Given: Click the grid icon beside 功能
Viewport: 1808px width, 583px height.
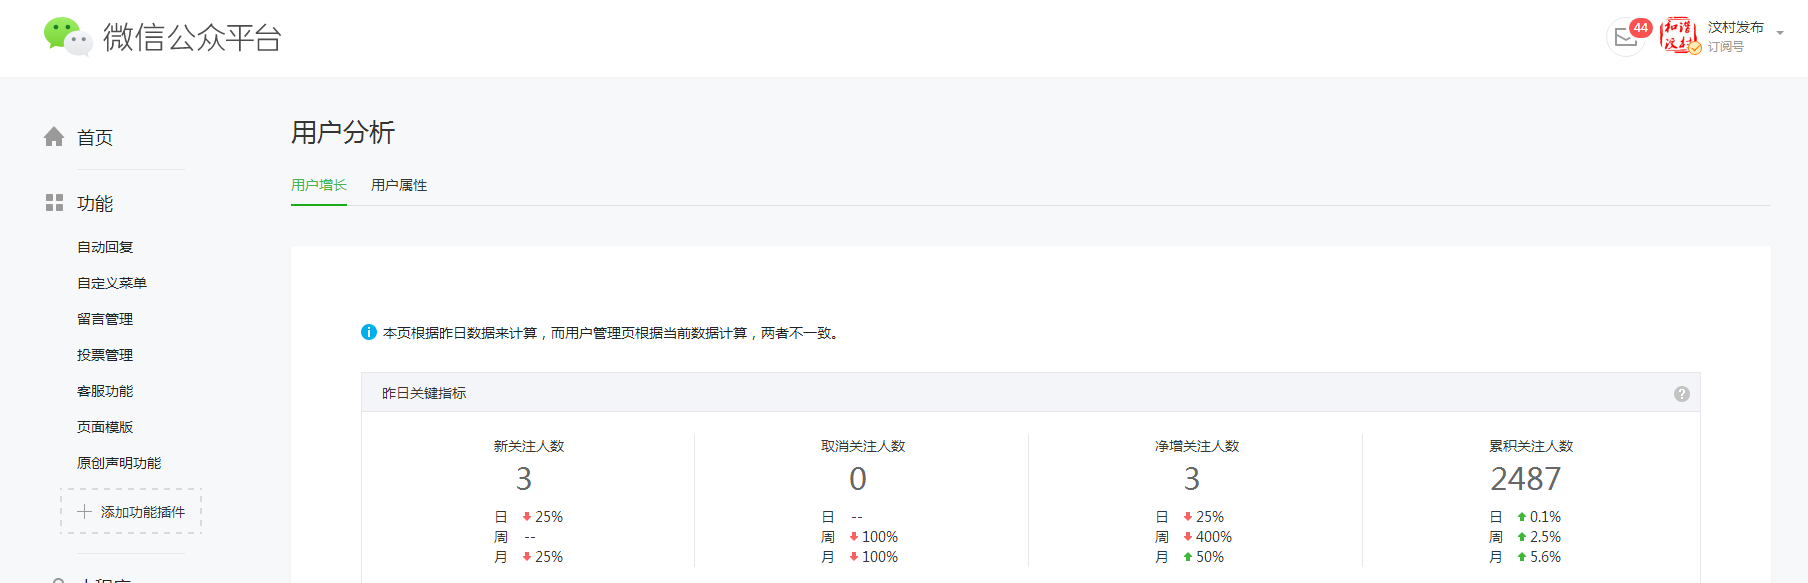Looking at the screenshot, I should (x=54, y=203).
